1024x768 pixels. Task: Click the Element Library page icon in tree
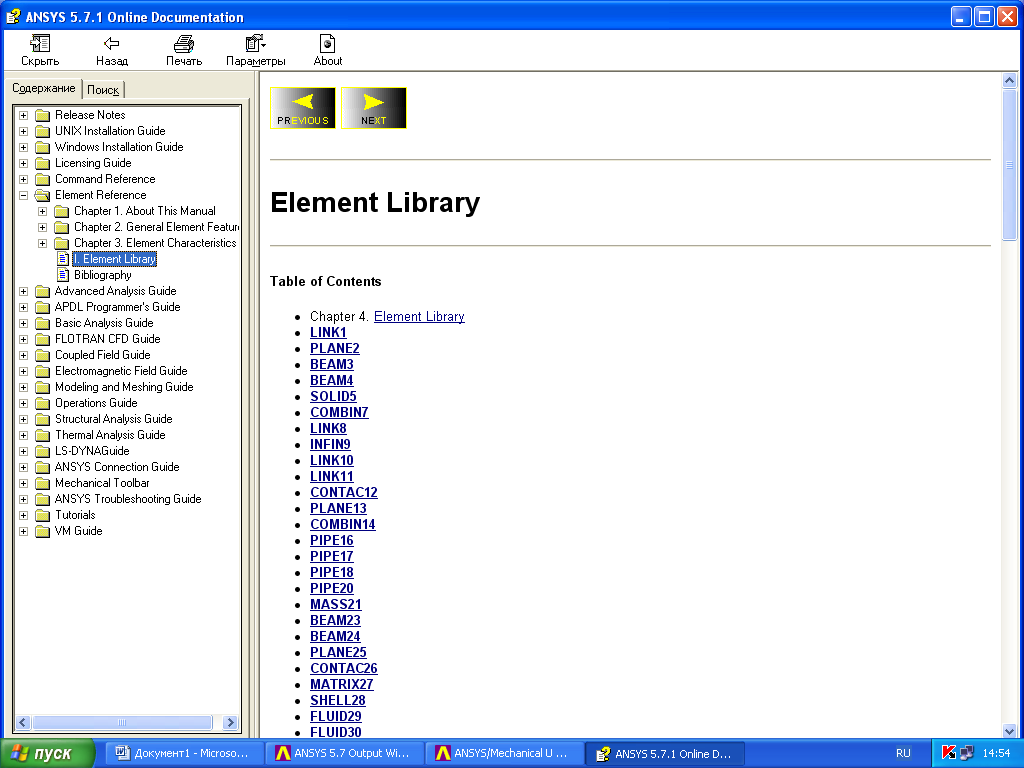(x=63, y=259)
